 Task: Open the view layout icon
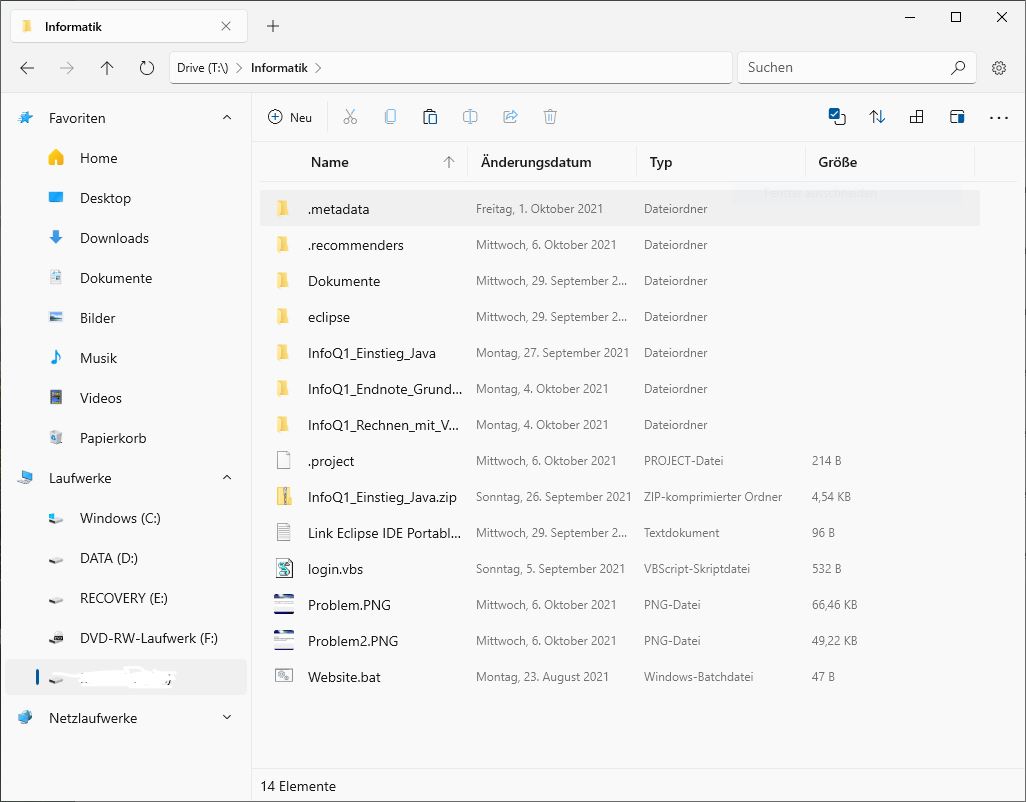(917, 117)
